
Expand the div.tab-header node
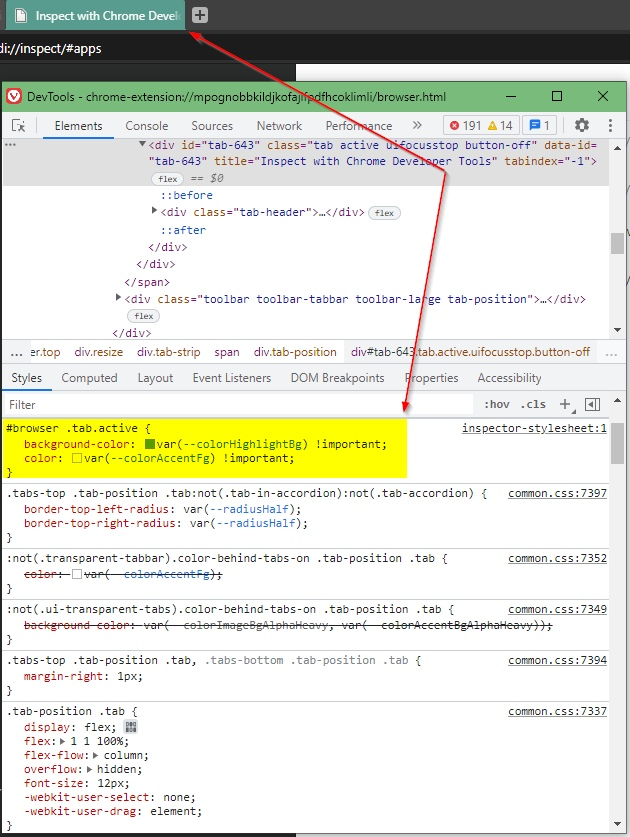(x=154, y=211)
